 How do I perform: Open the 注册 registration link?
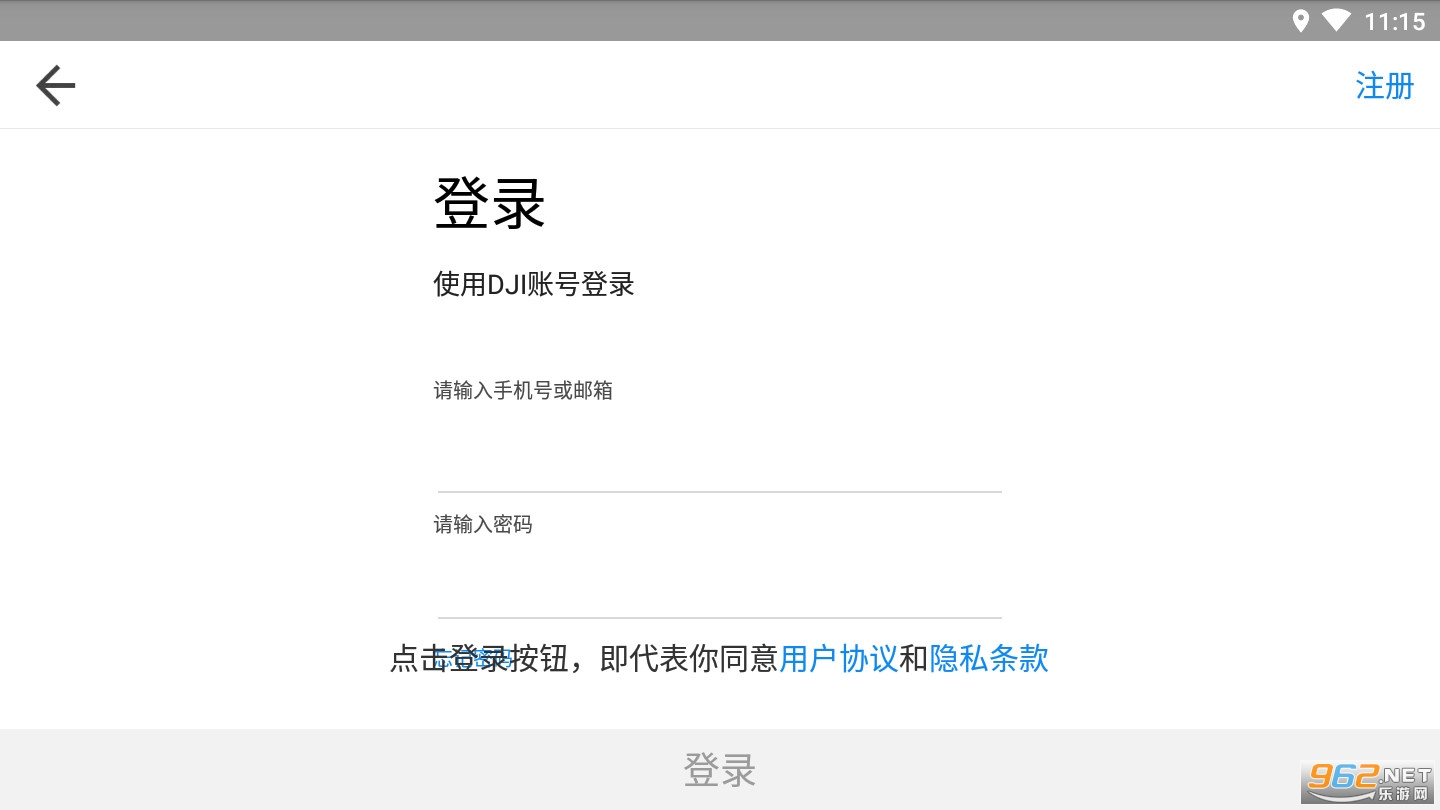(1384, 86)
